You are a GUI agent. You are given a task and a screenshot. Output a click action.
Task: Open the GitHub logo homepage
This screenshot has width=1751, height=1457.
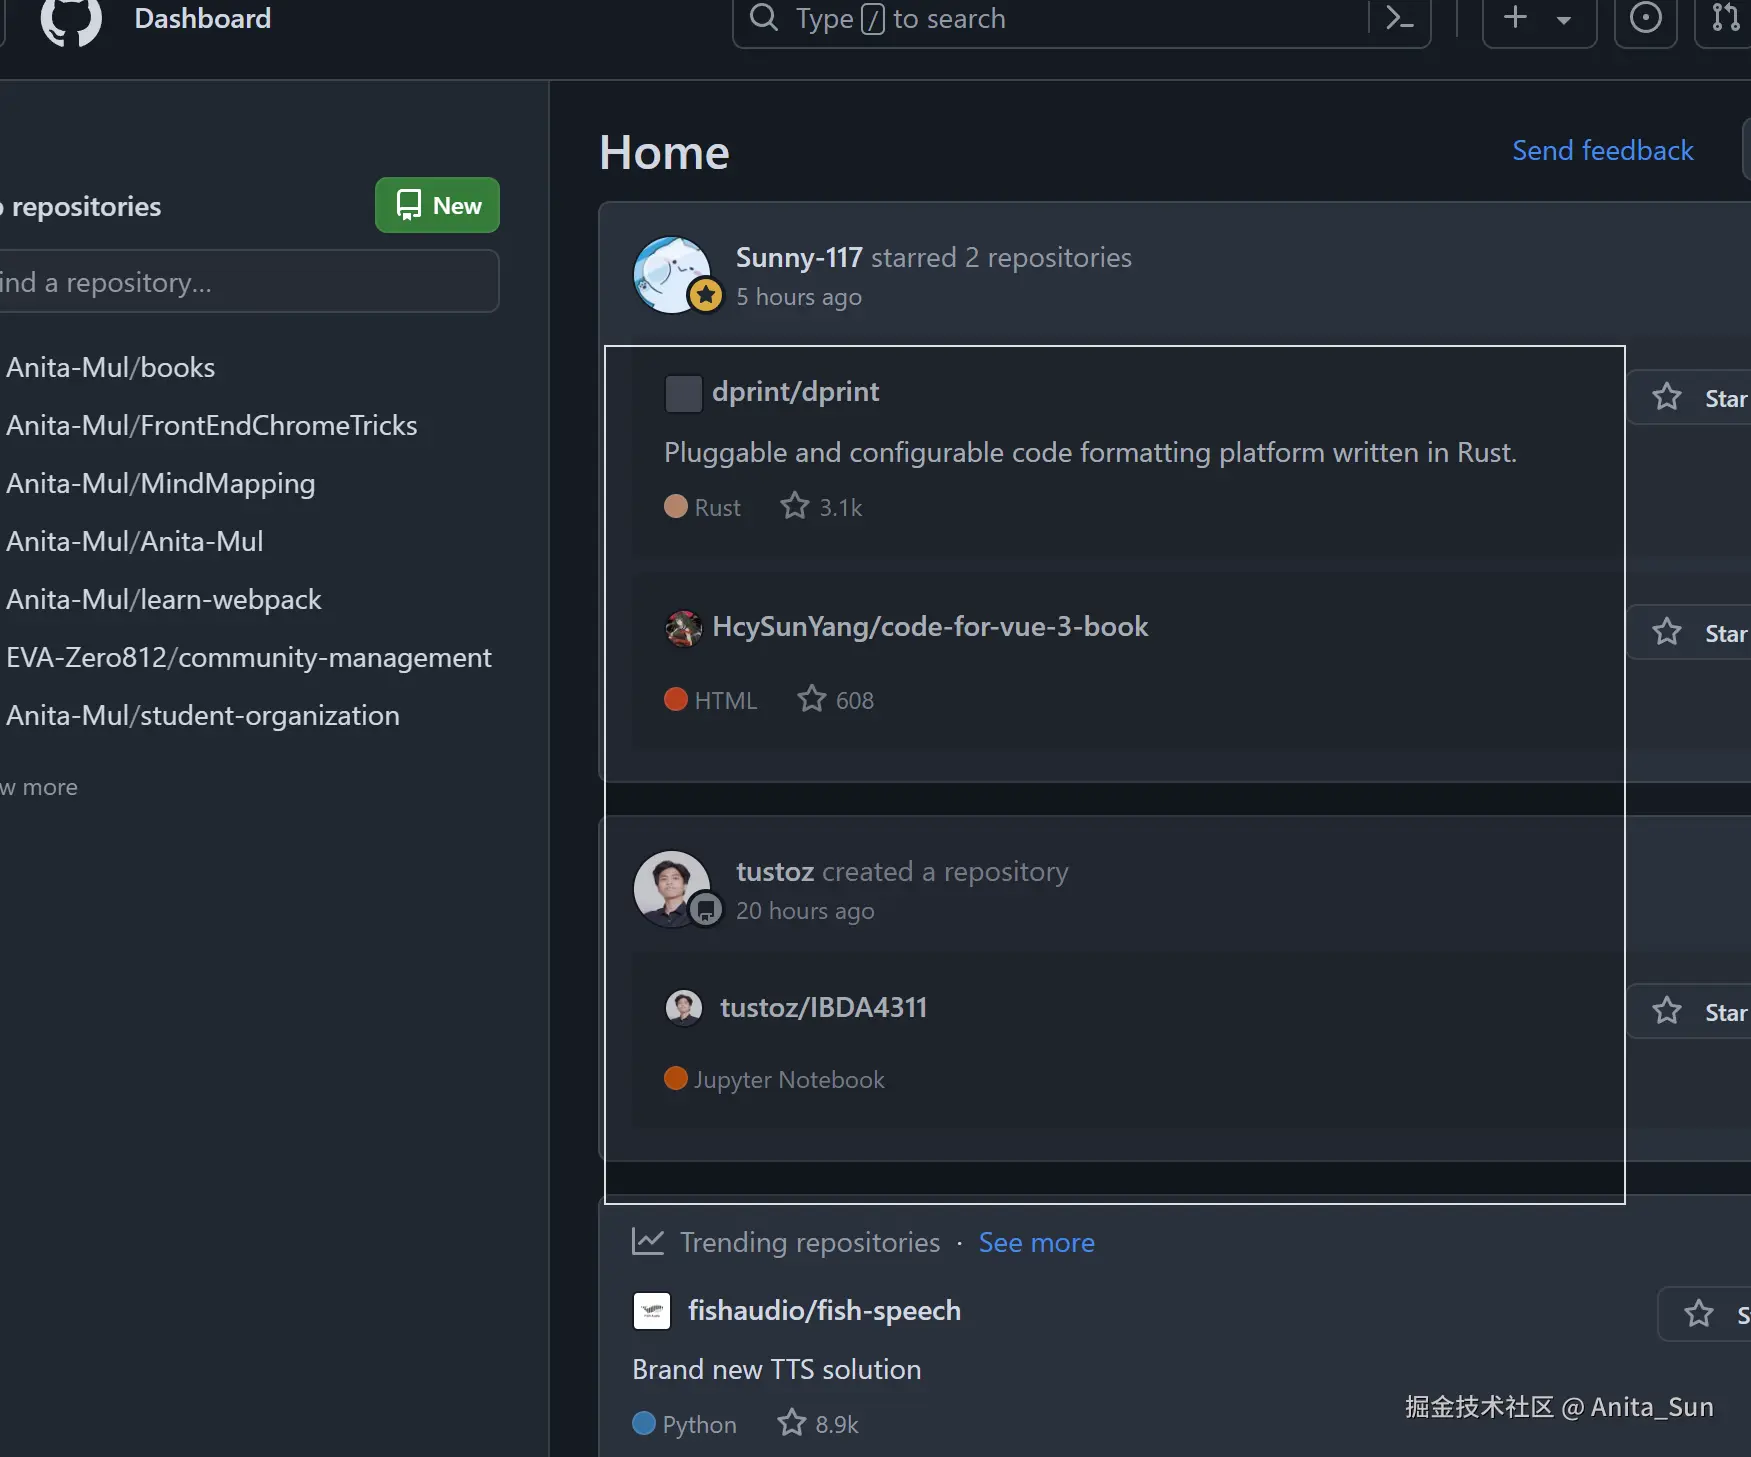(71, 20)
